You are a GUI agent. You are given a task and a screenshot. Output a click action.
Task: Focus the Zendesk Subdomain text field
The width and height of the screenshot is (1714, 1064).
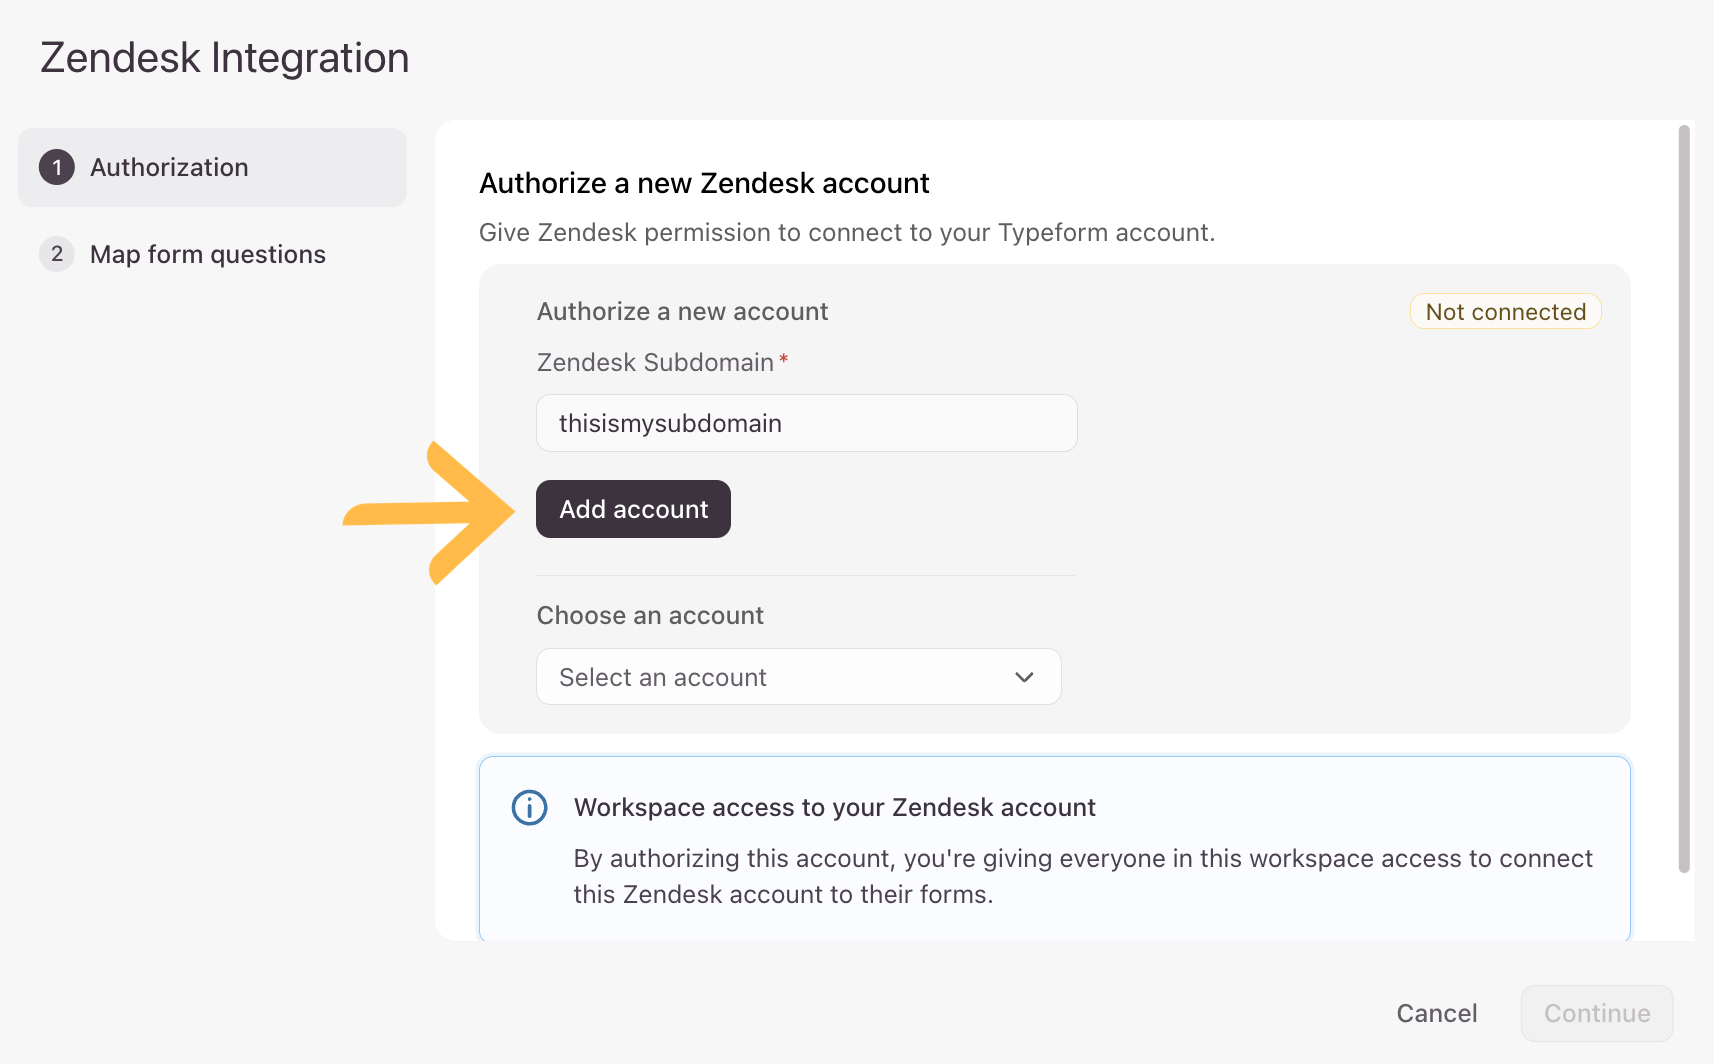(806, 423)
